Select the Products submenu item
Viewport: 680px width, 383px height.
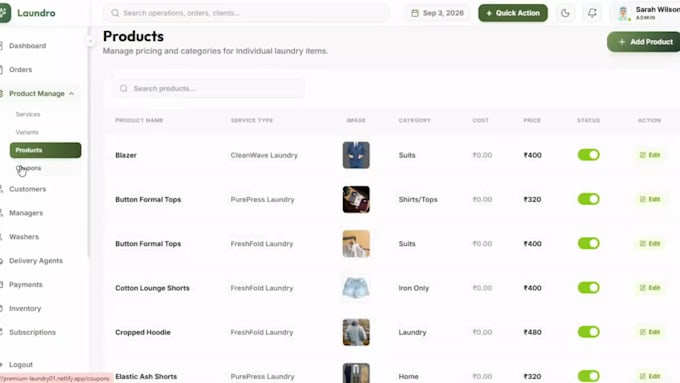pyautogui.click(x=45, y=150)
